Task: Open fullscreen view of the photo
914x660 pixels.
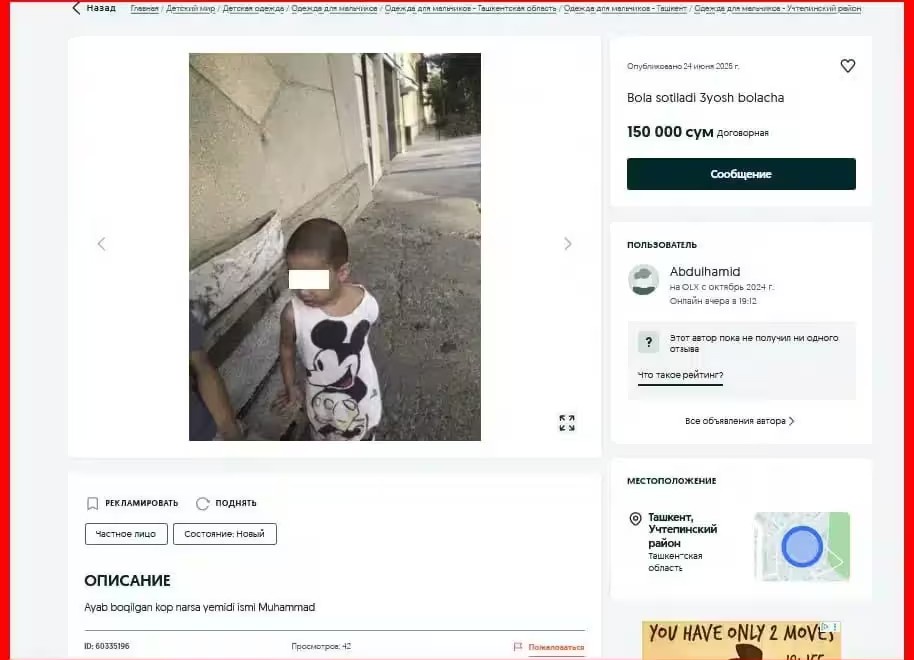Action: pos(567,423)
